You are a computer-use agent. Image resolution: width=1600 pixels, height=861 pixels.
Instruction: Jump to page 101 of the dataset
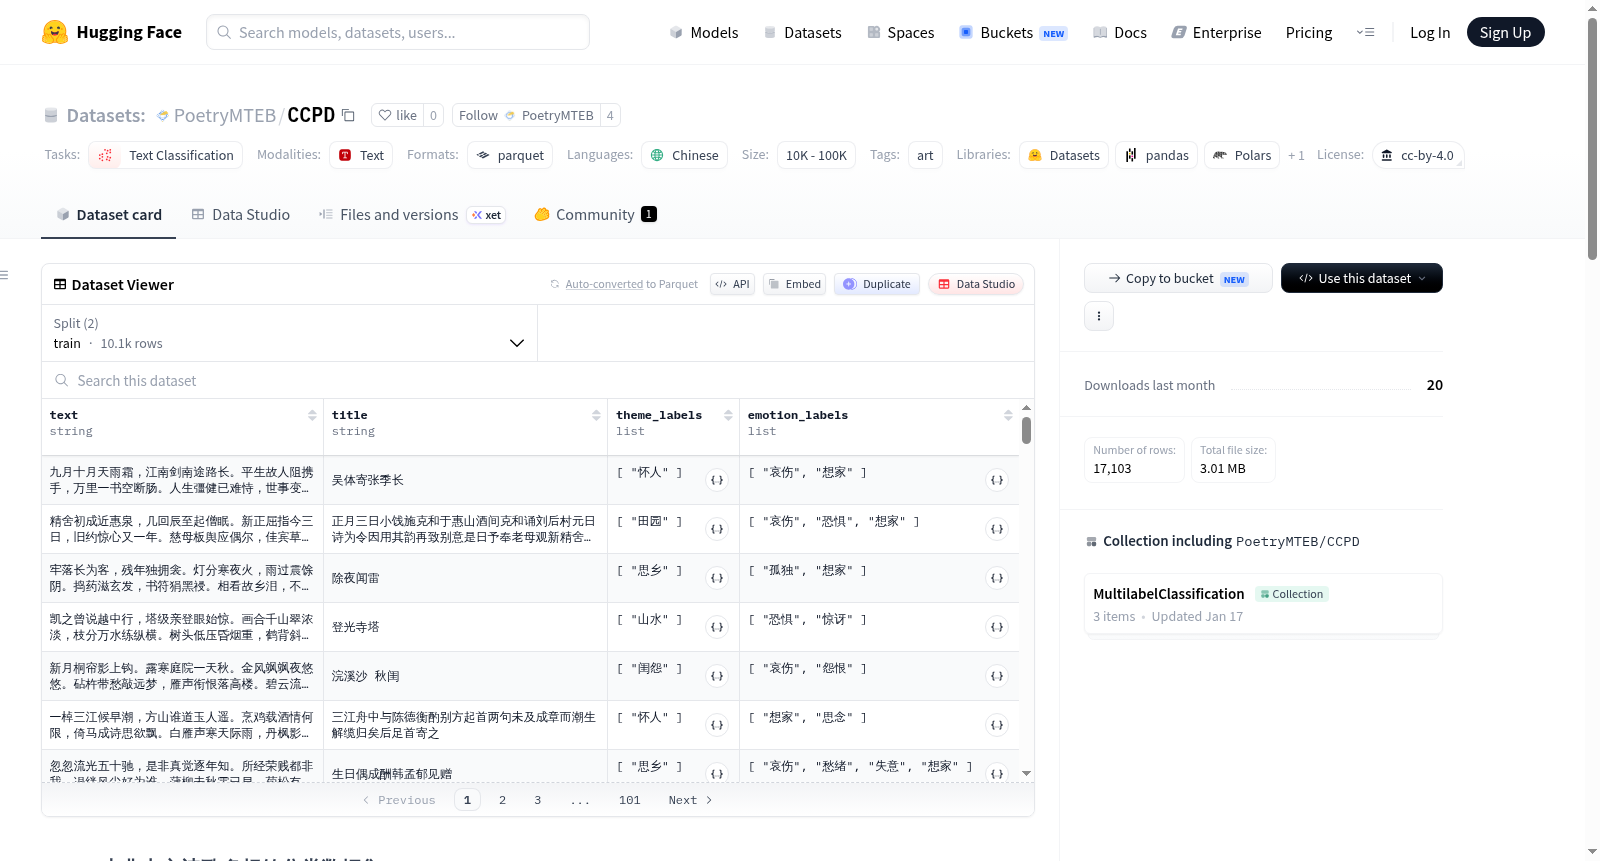pos(629,800)
